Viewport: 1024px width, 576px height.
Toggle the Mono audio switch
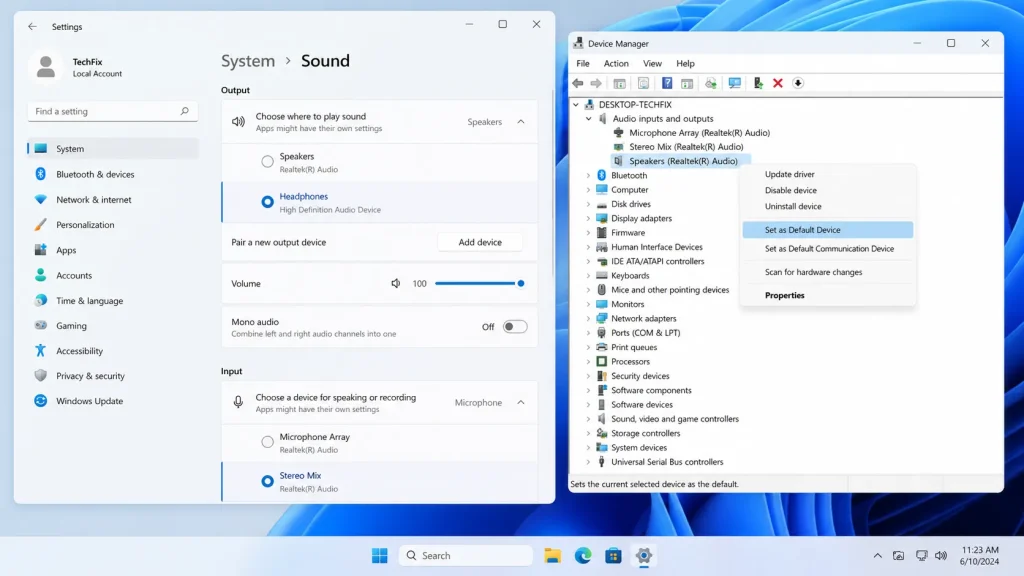[515, 327]
